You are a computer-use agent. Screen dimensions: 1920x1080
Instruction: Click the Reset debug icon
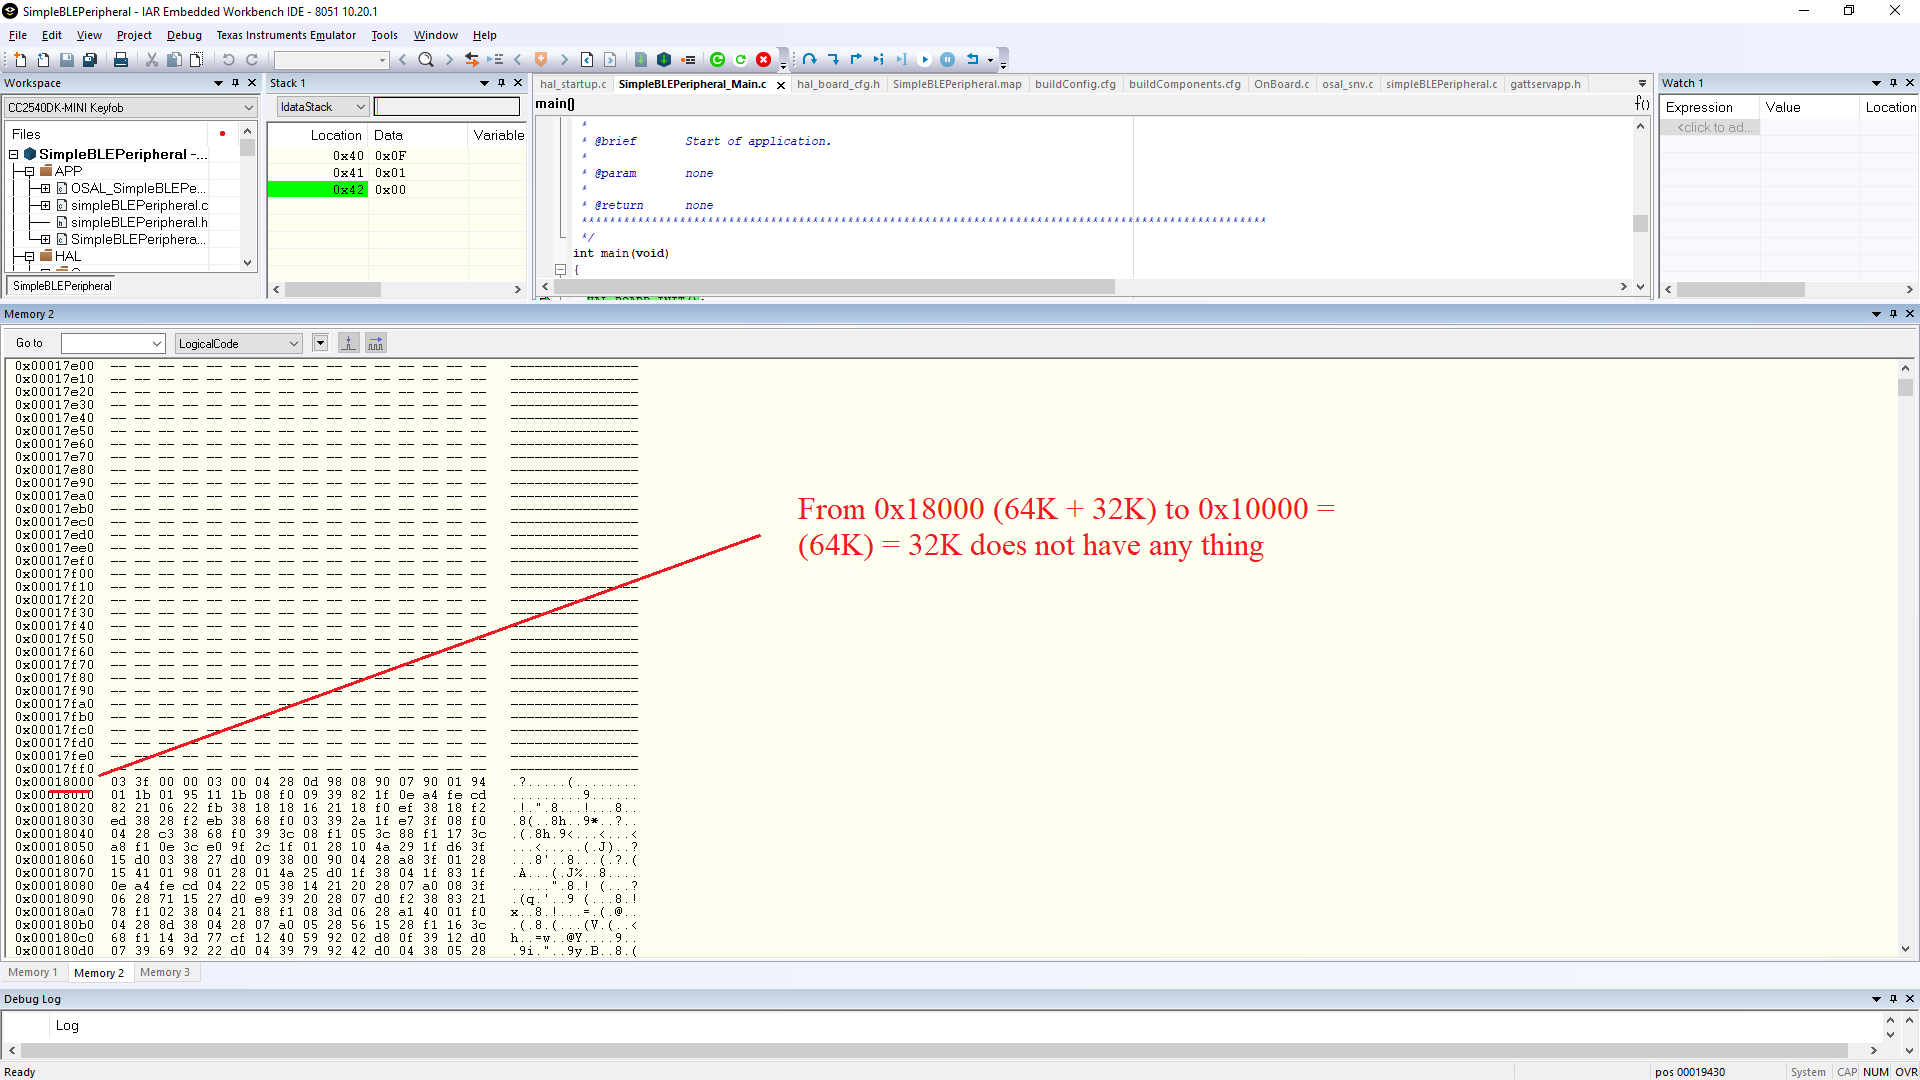(972, 60)
